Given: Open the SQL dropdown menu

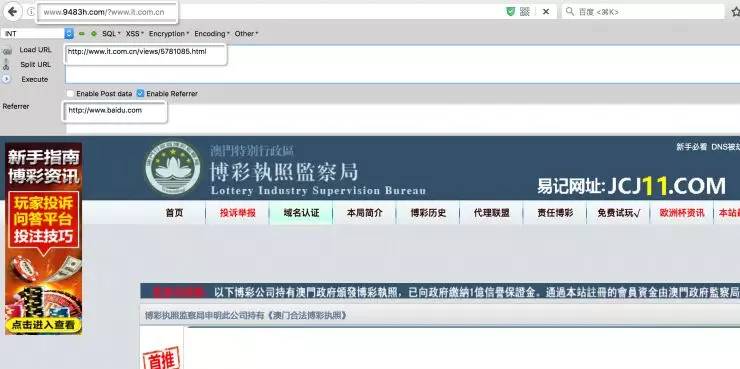Looking at the screenshot, I should [x=111, y=34].
